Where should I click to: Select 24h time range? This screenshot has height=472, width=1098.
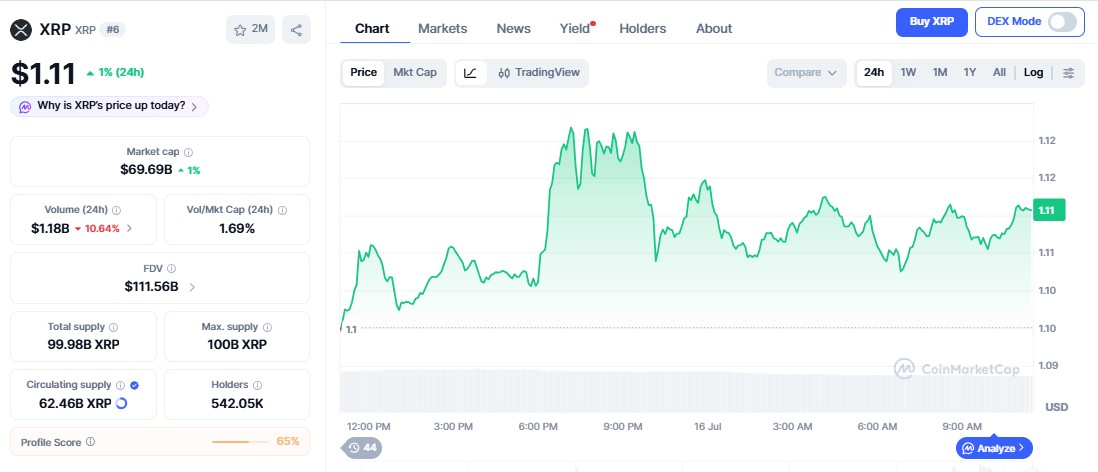click(874, 72)
